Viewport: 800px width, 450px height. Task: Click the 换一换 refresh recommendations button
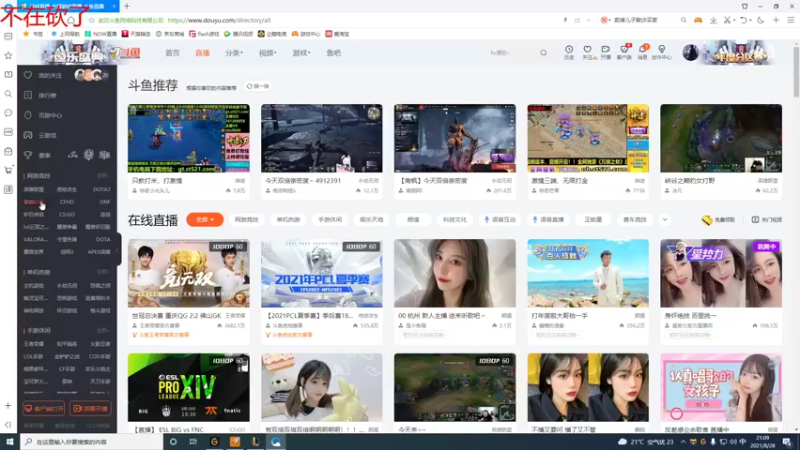[x=258, y=86]
